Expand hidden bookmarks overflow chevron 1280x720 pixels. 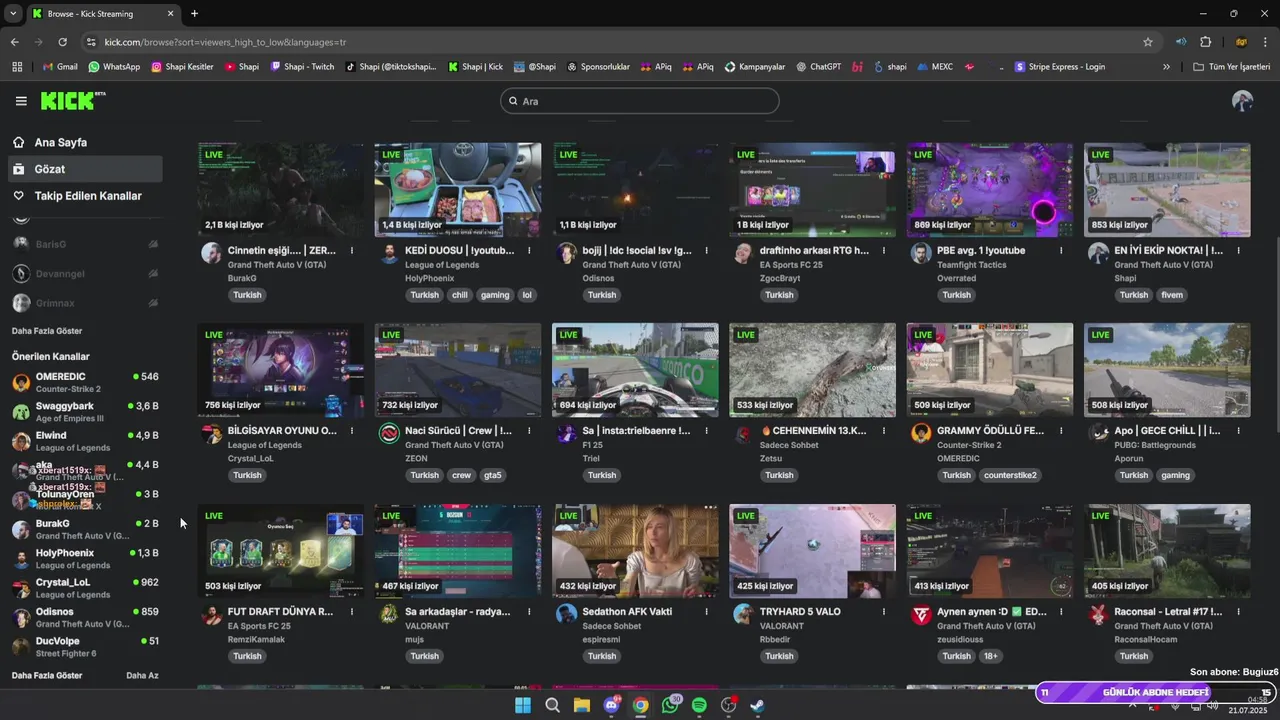point(1166,67)
